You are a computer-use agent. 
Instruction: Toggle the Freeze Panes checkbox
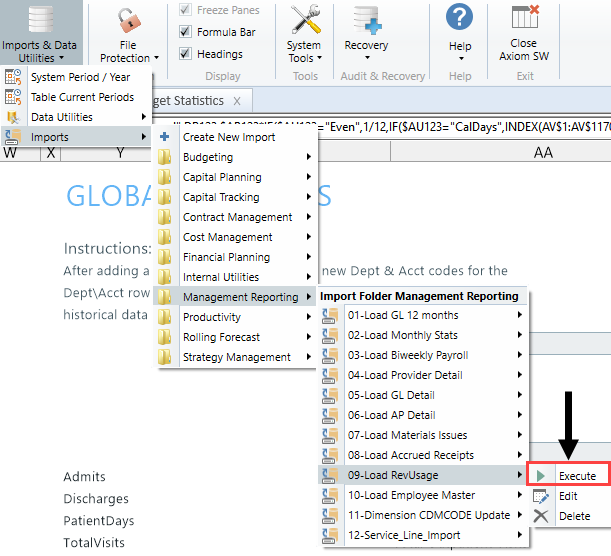pos(185,10)
